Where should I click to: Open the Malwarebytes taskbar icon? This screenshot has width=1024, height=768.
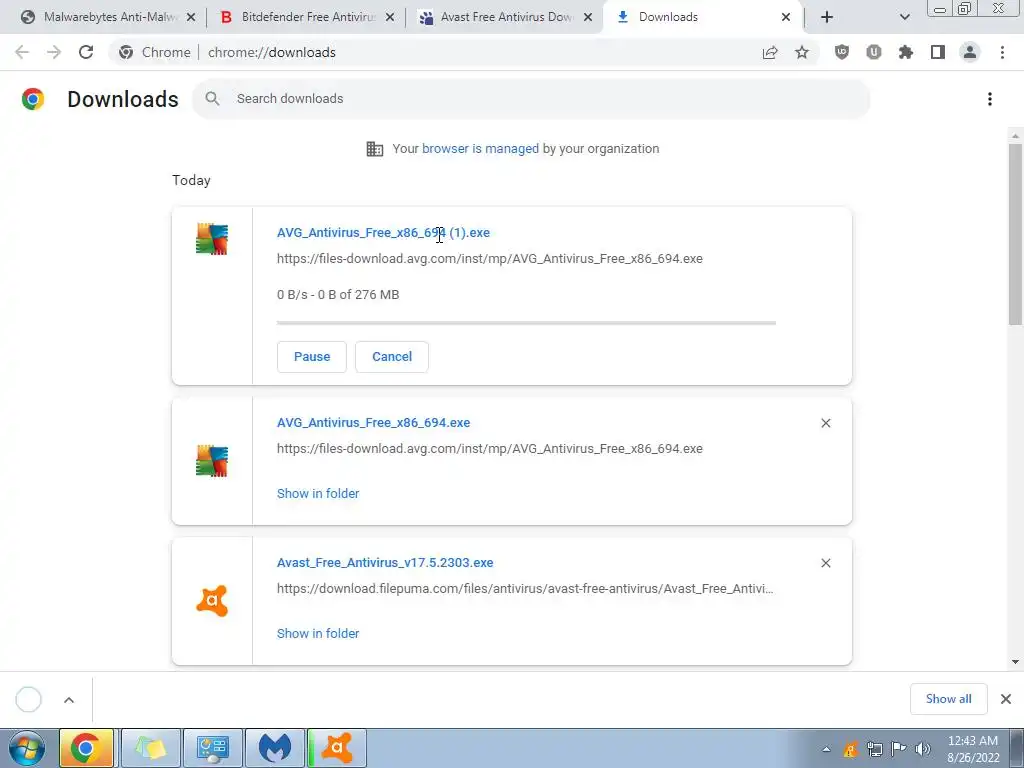[x=274, y=748]
